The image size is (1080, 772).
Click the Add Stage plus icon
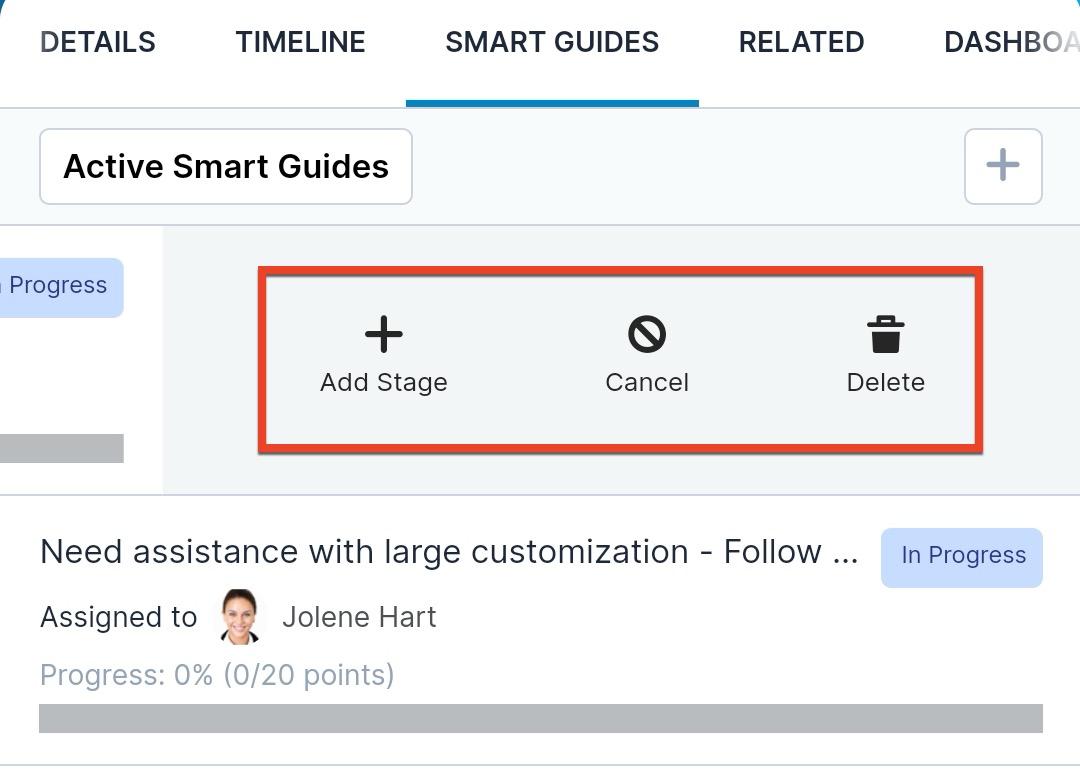pos(383,334)
